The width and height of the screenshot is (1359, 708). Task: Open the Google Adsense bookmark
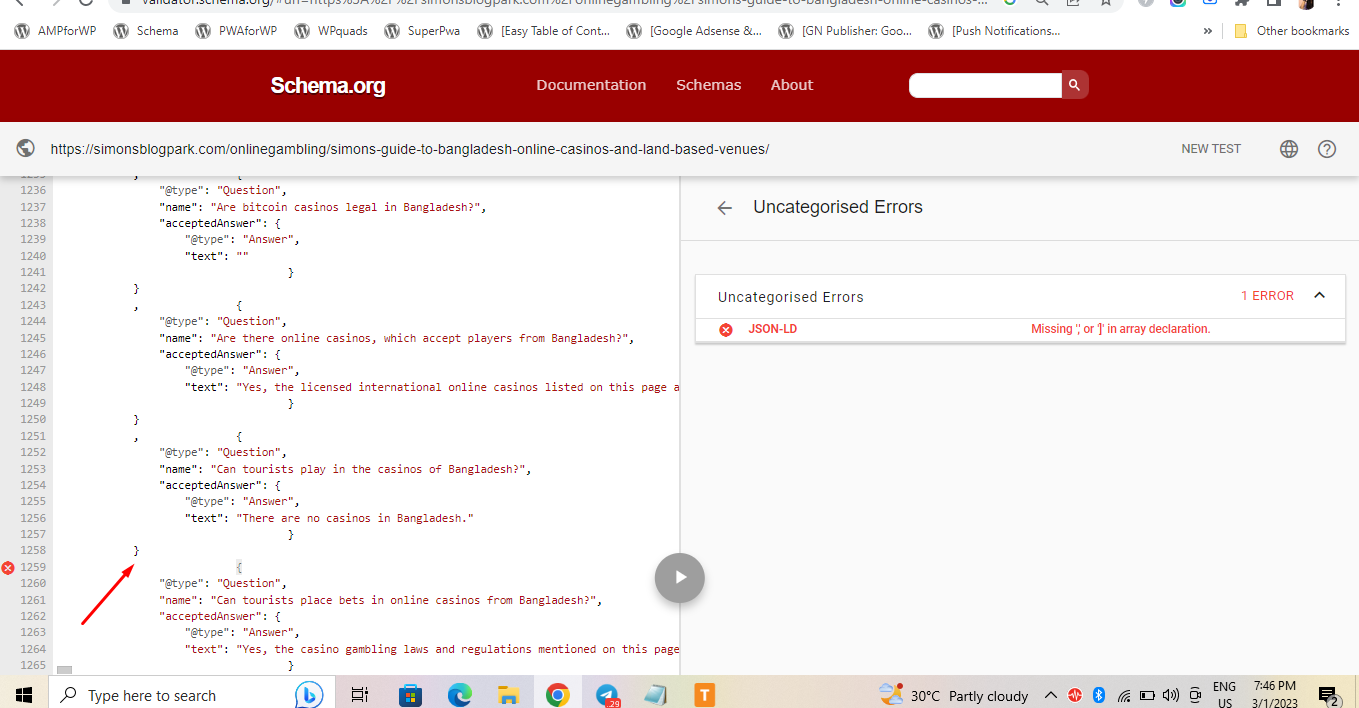693,31
